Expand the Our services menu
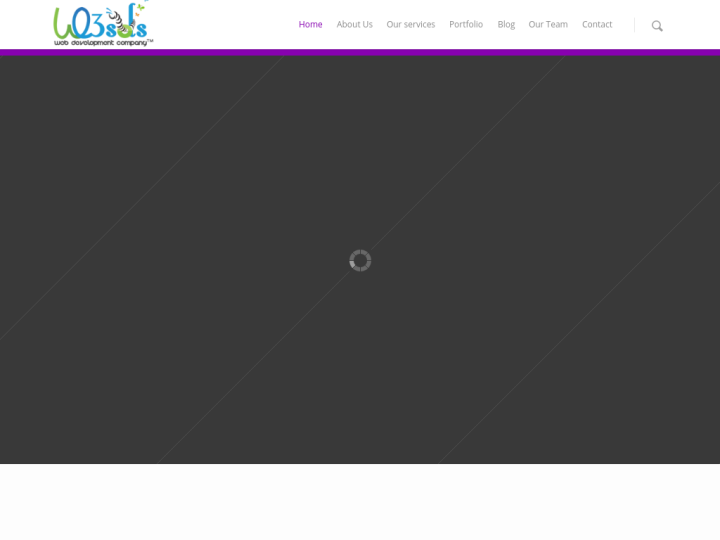 (x=410, y=24)
